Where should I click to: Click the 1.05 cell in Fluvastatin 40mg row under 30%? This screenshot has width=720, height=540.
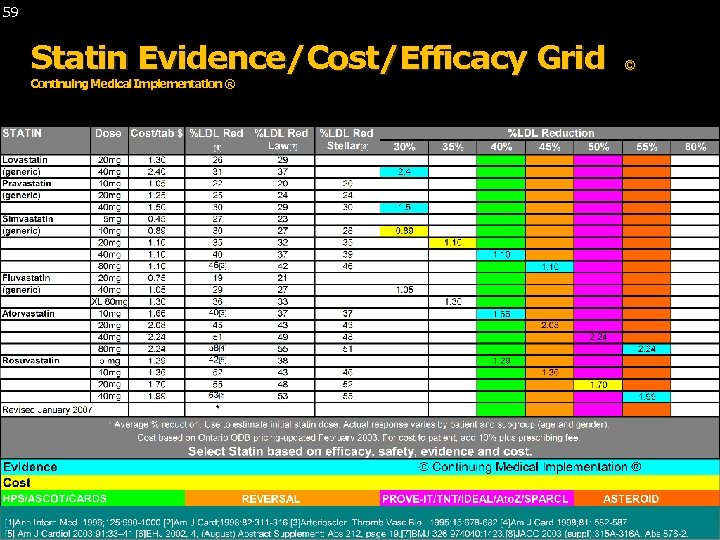click(404, 290)
